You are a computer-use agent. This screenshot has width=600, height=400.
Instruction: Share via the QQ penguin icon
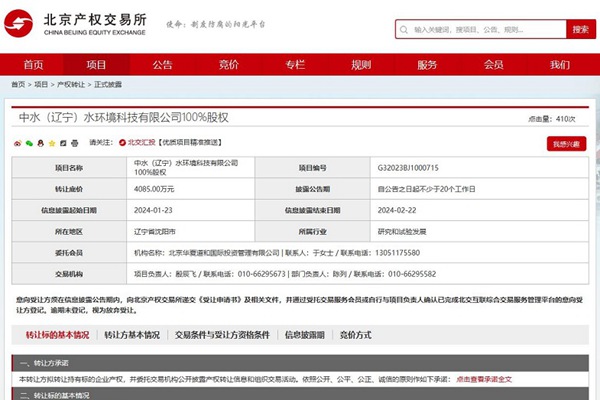coord(41,143)
